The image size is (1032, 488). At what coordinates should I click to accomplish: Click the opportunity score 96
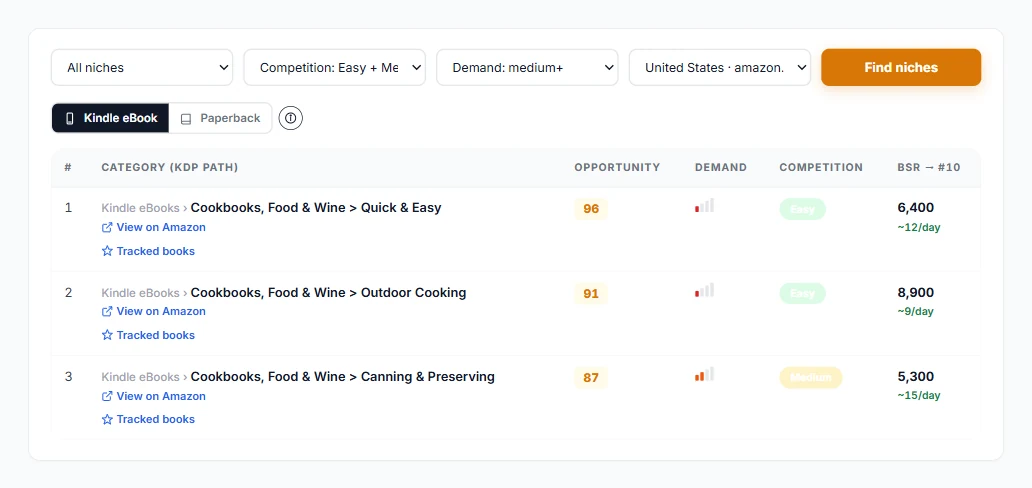(591, 209)
